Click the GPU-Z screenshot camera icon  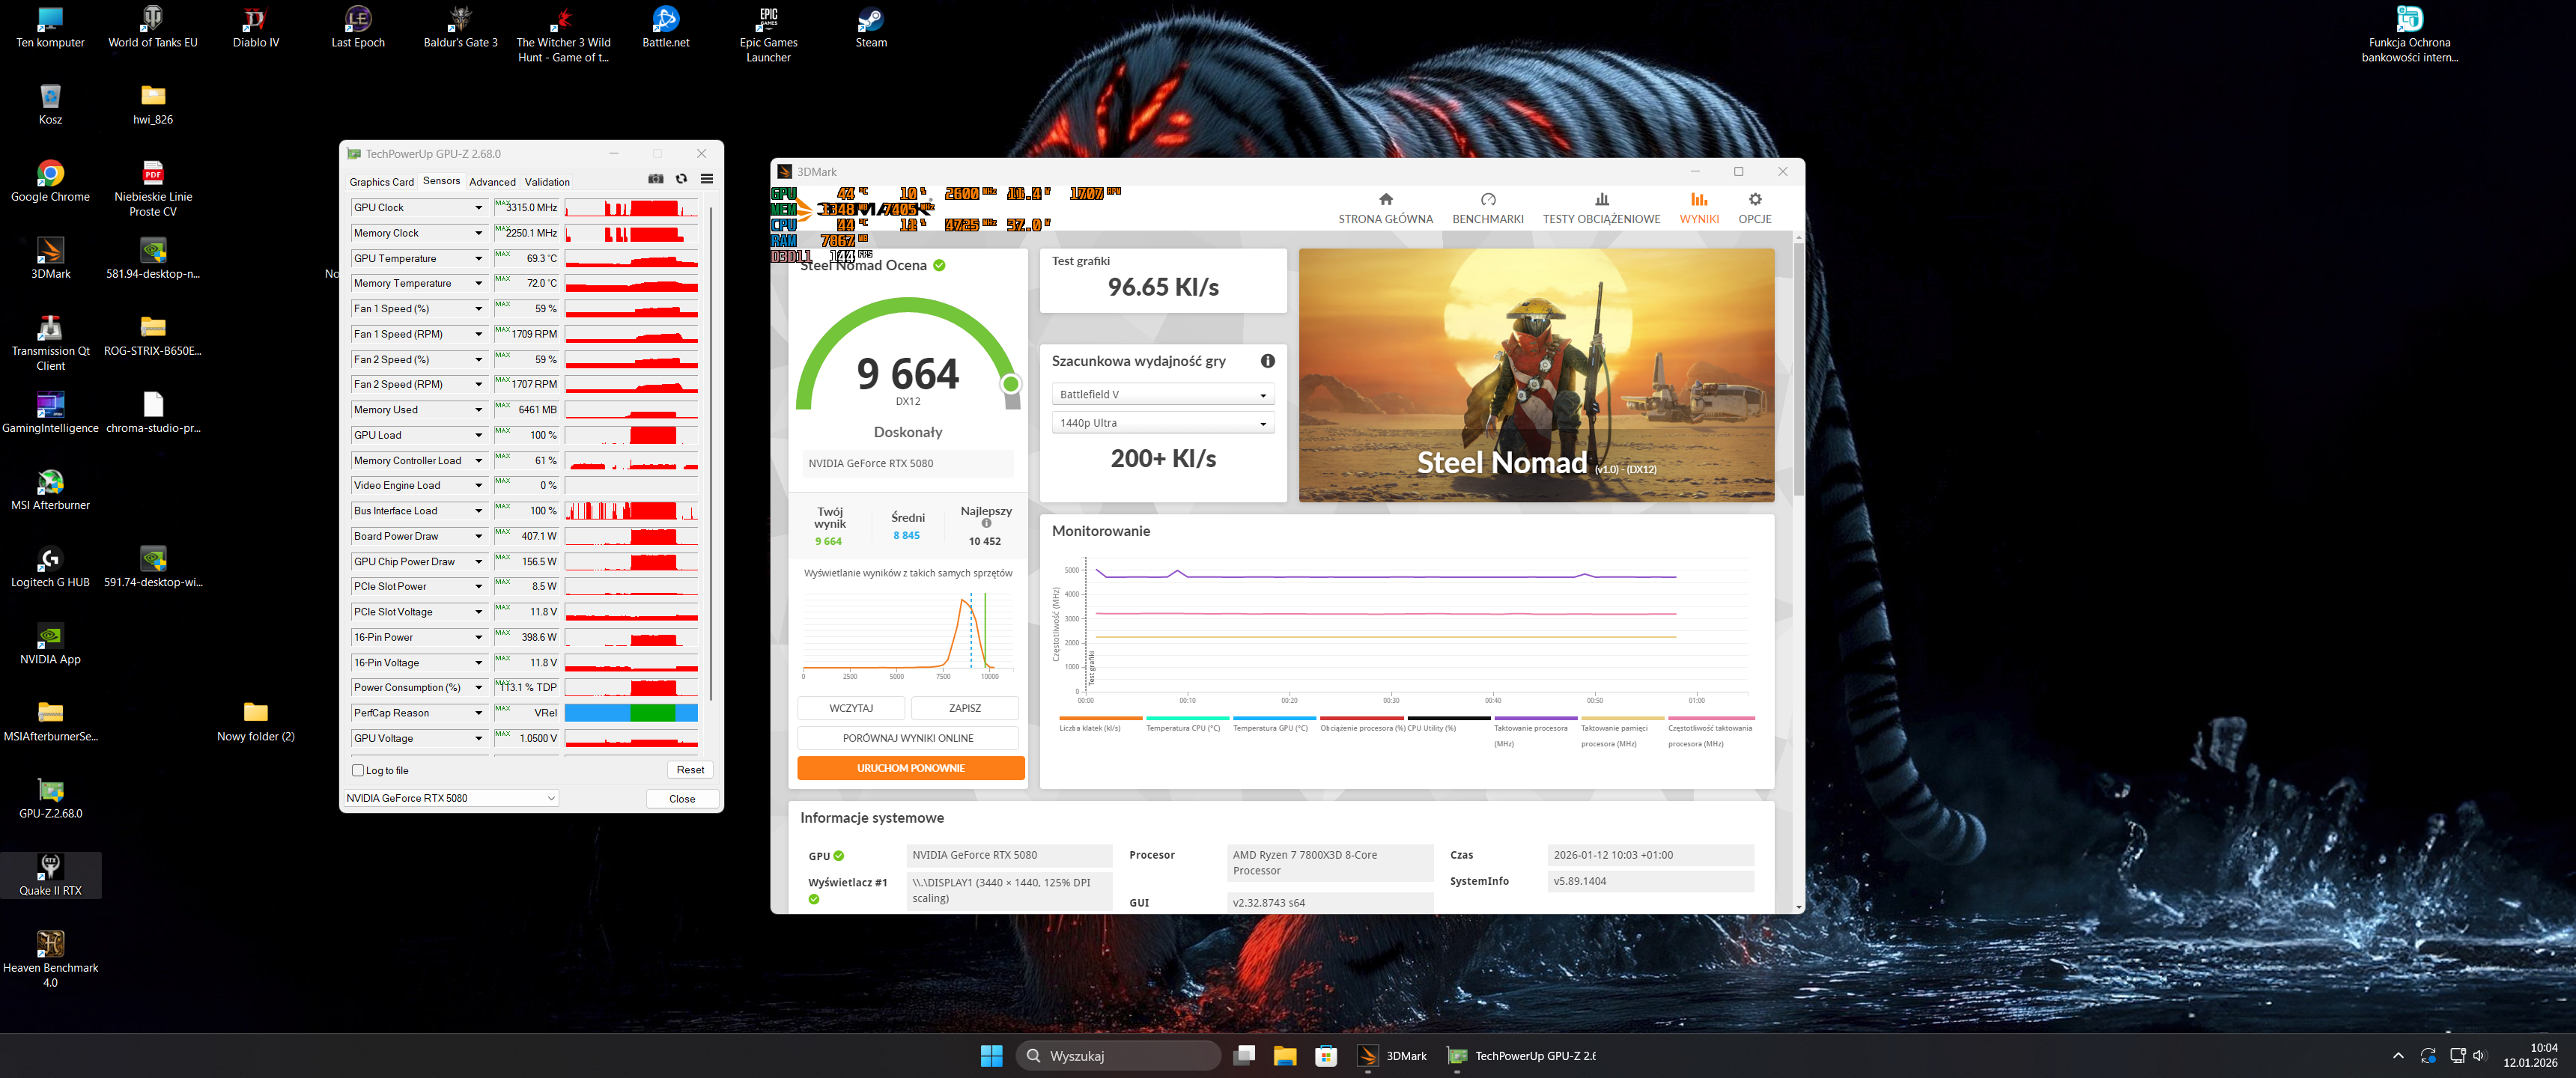[x=656, y=179]
